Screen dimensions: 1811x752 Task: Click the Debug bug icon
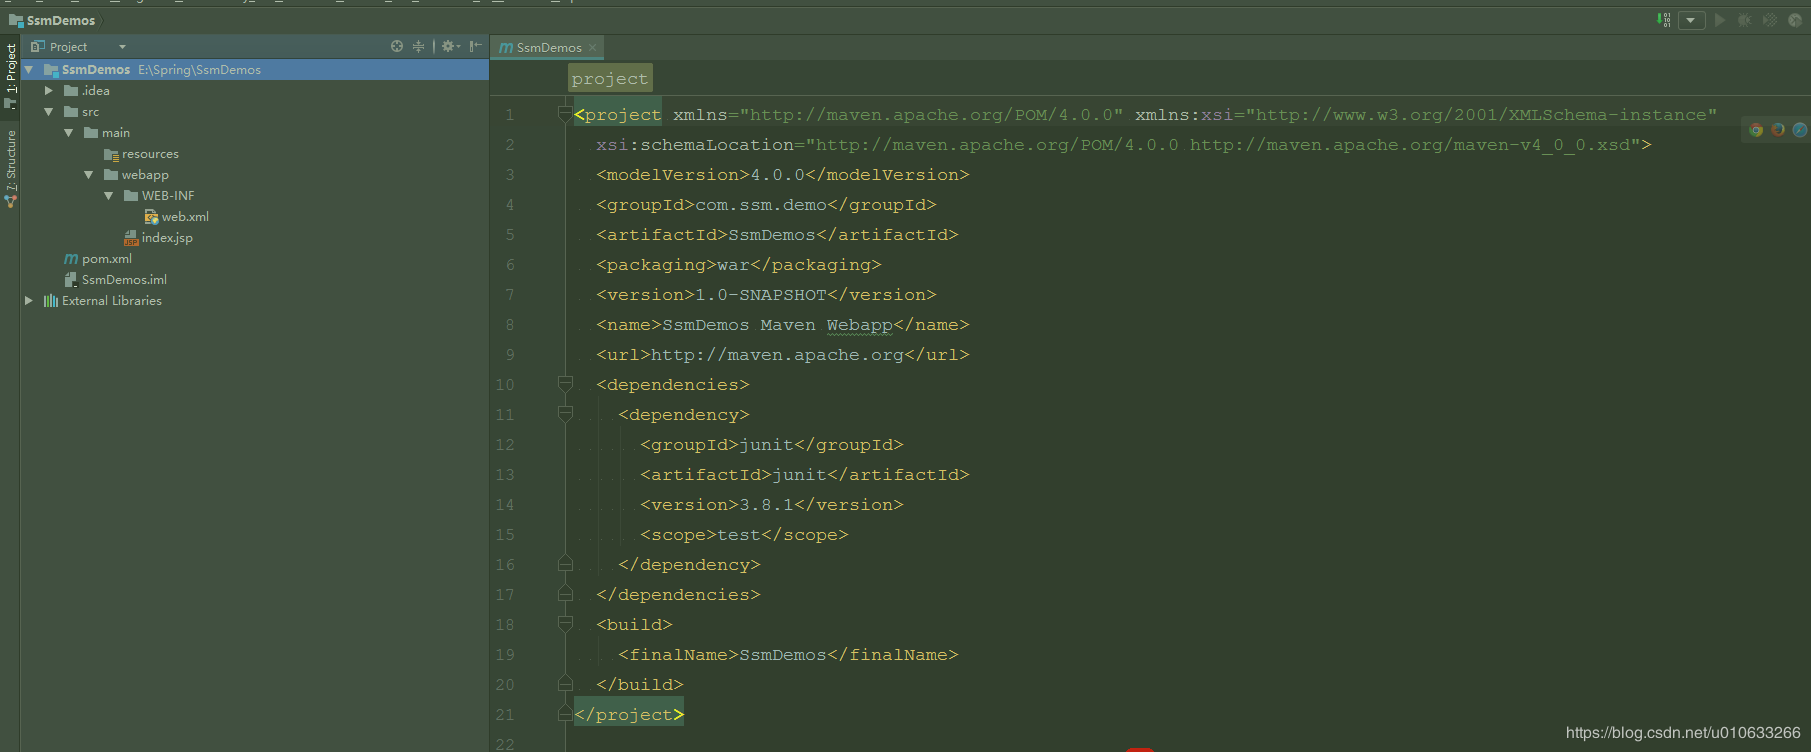coord(1745,20)
